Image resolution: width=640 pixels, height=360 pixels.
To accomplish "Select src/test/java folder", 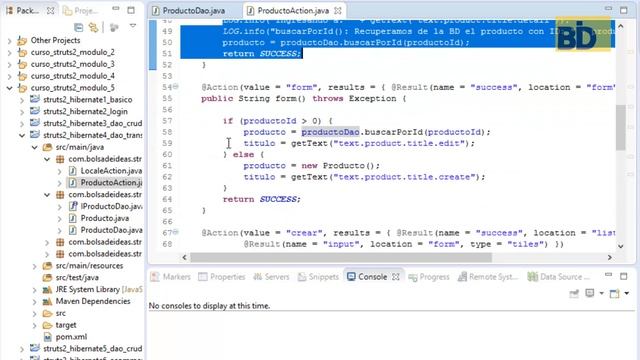I will tap(77, 277).
